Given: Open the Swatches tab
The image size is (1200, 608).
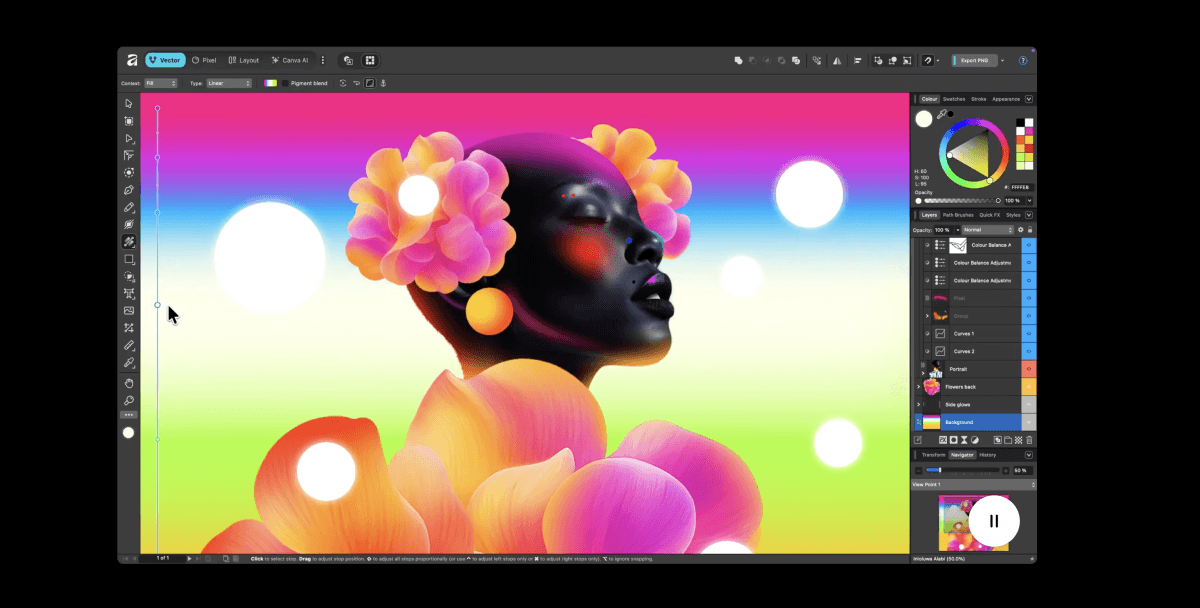Looking at the screenshot, I should [954, 99].
